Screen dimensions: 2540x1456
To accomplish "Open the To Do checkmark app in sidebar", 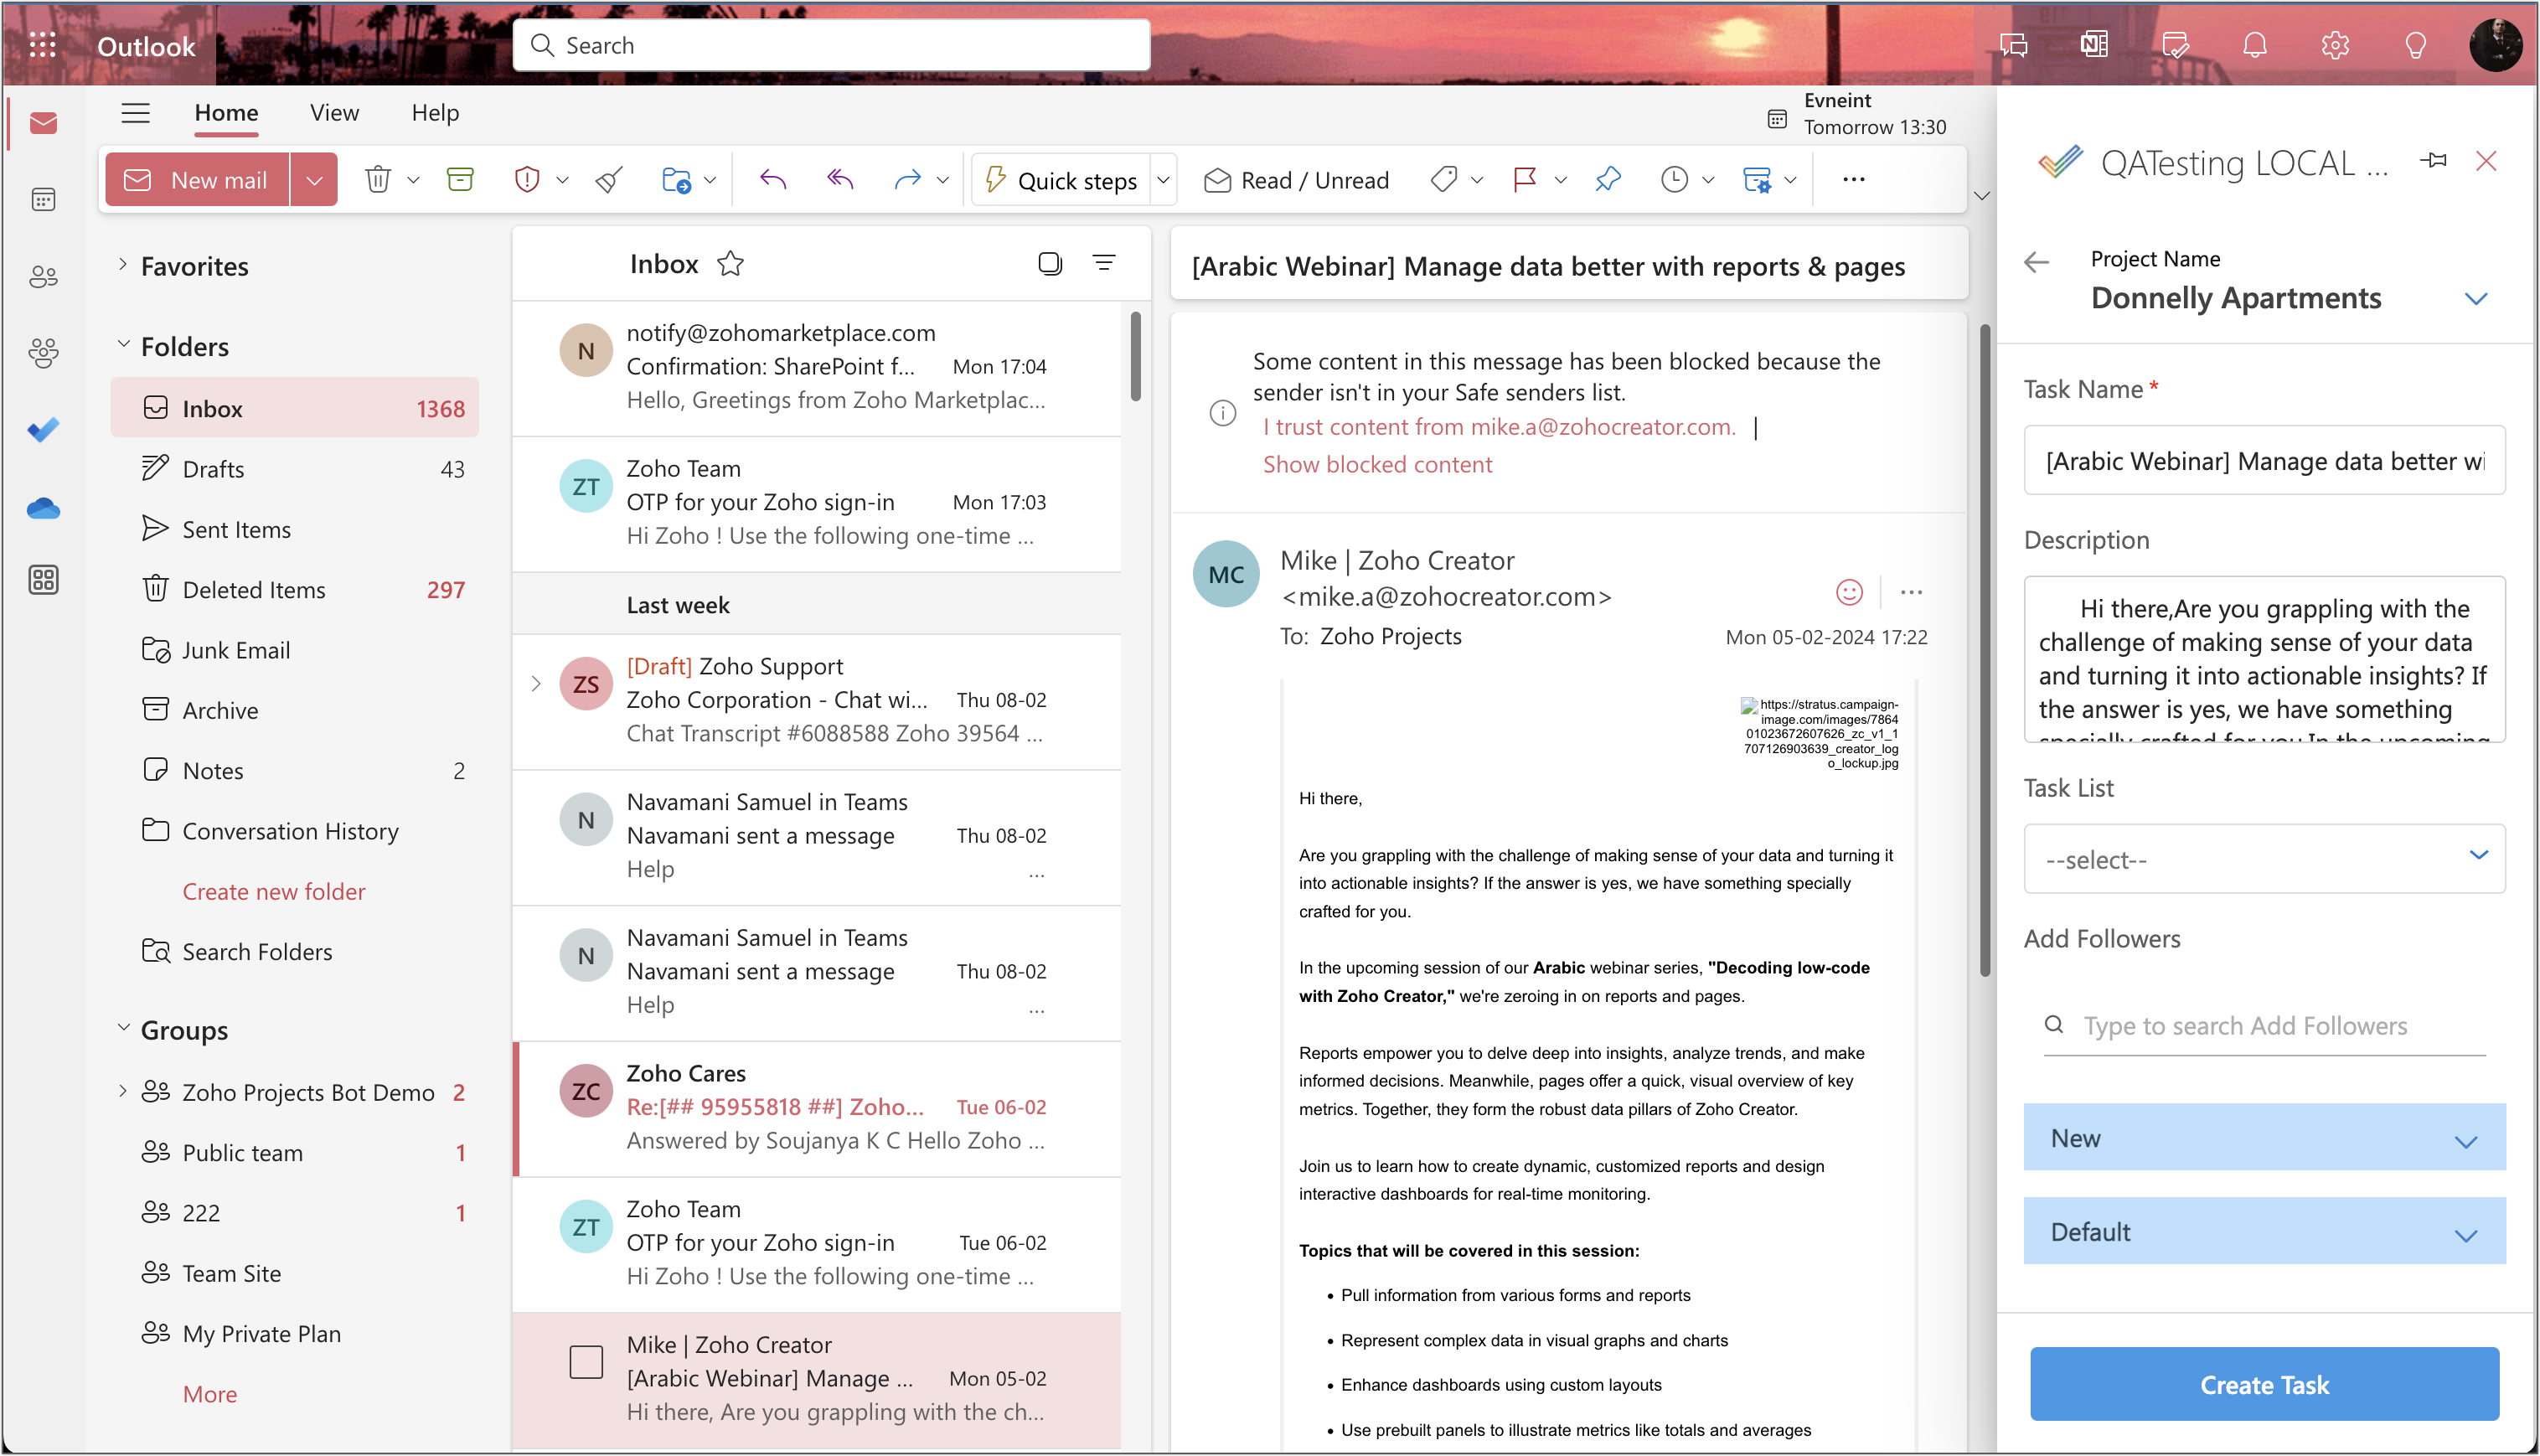I will pyautogui.click(x=43, y=430).
